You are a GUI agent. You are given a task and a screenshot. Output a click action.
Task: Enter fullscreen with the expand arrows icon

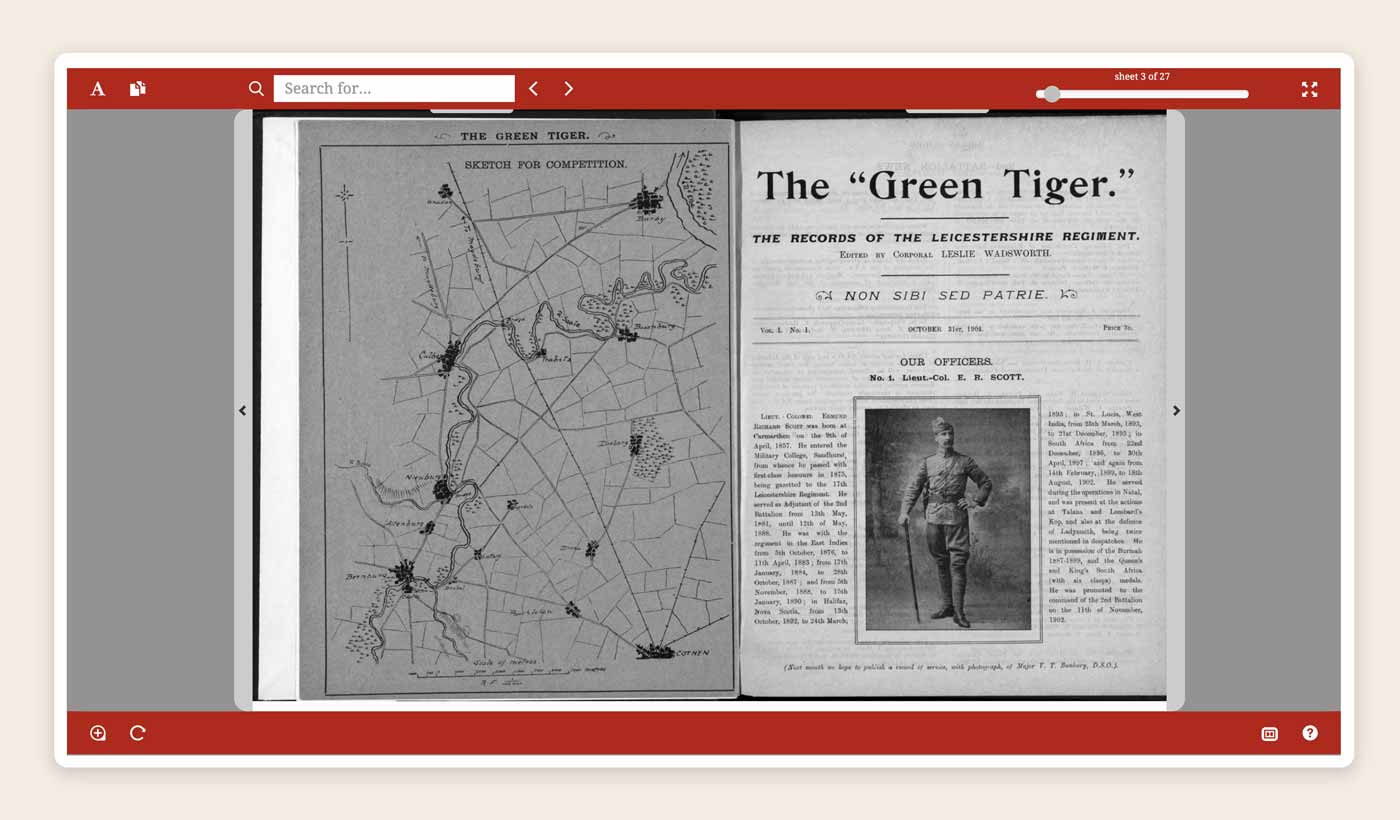tap(1309, 89)
